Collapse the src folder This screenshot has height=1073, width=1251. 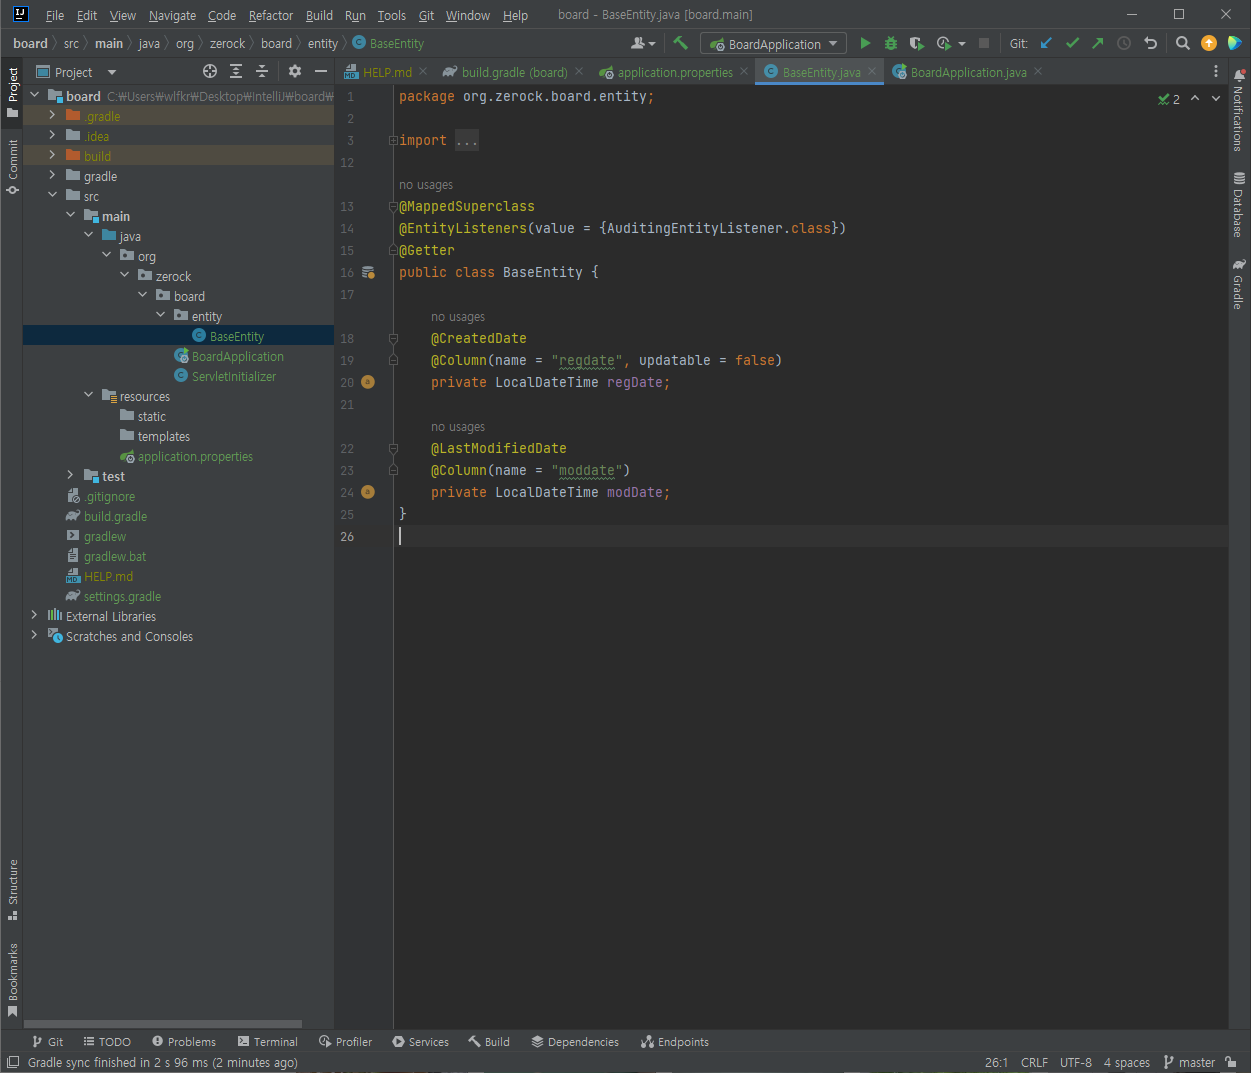(52, 195)
